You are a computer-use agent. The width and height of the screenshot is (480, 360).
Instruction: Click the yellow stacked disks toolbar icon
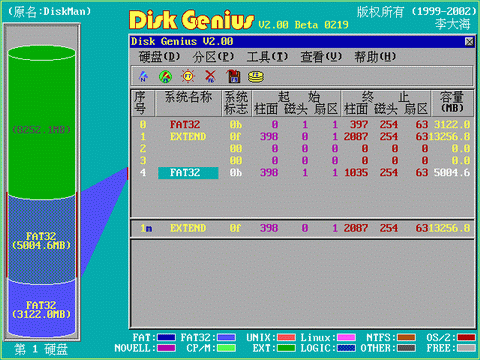pyautogui.click(x=256, y=77)
